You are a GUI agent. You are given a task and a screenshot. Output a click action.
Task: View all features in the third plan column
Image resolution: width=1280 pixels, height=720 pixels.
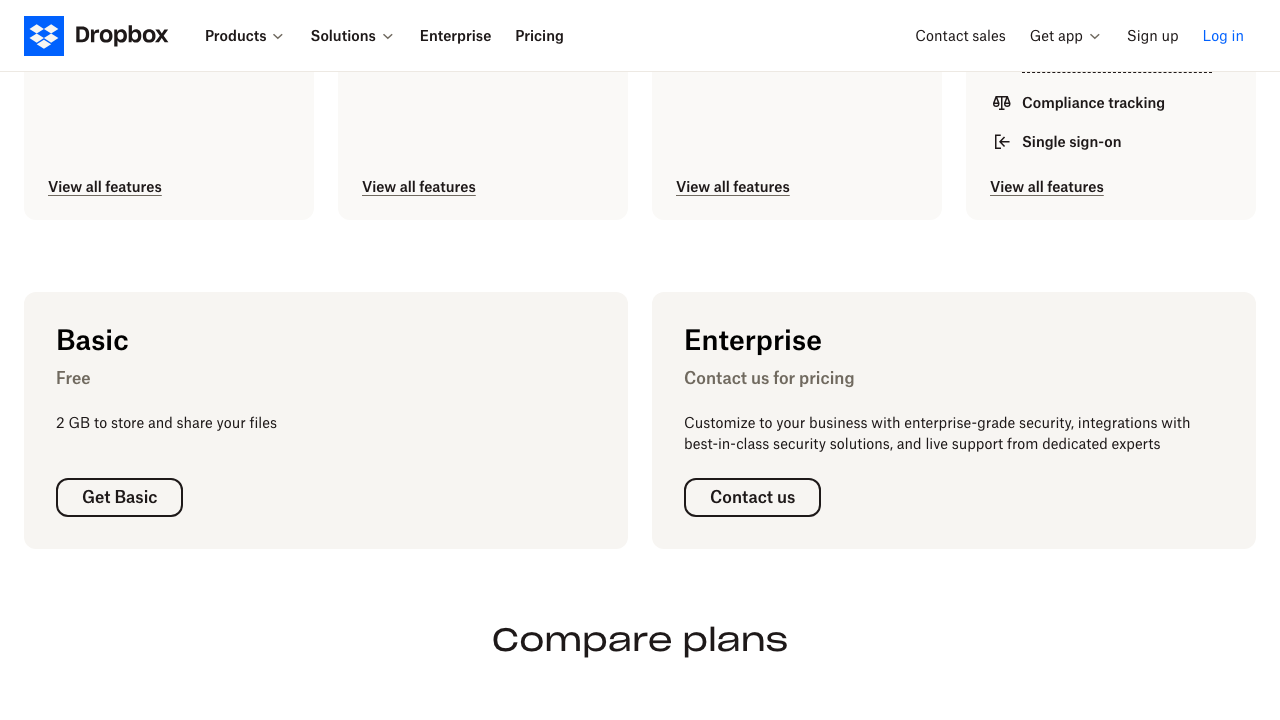(x=732, y=187)
